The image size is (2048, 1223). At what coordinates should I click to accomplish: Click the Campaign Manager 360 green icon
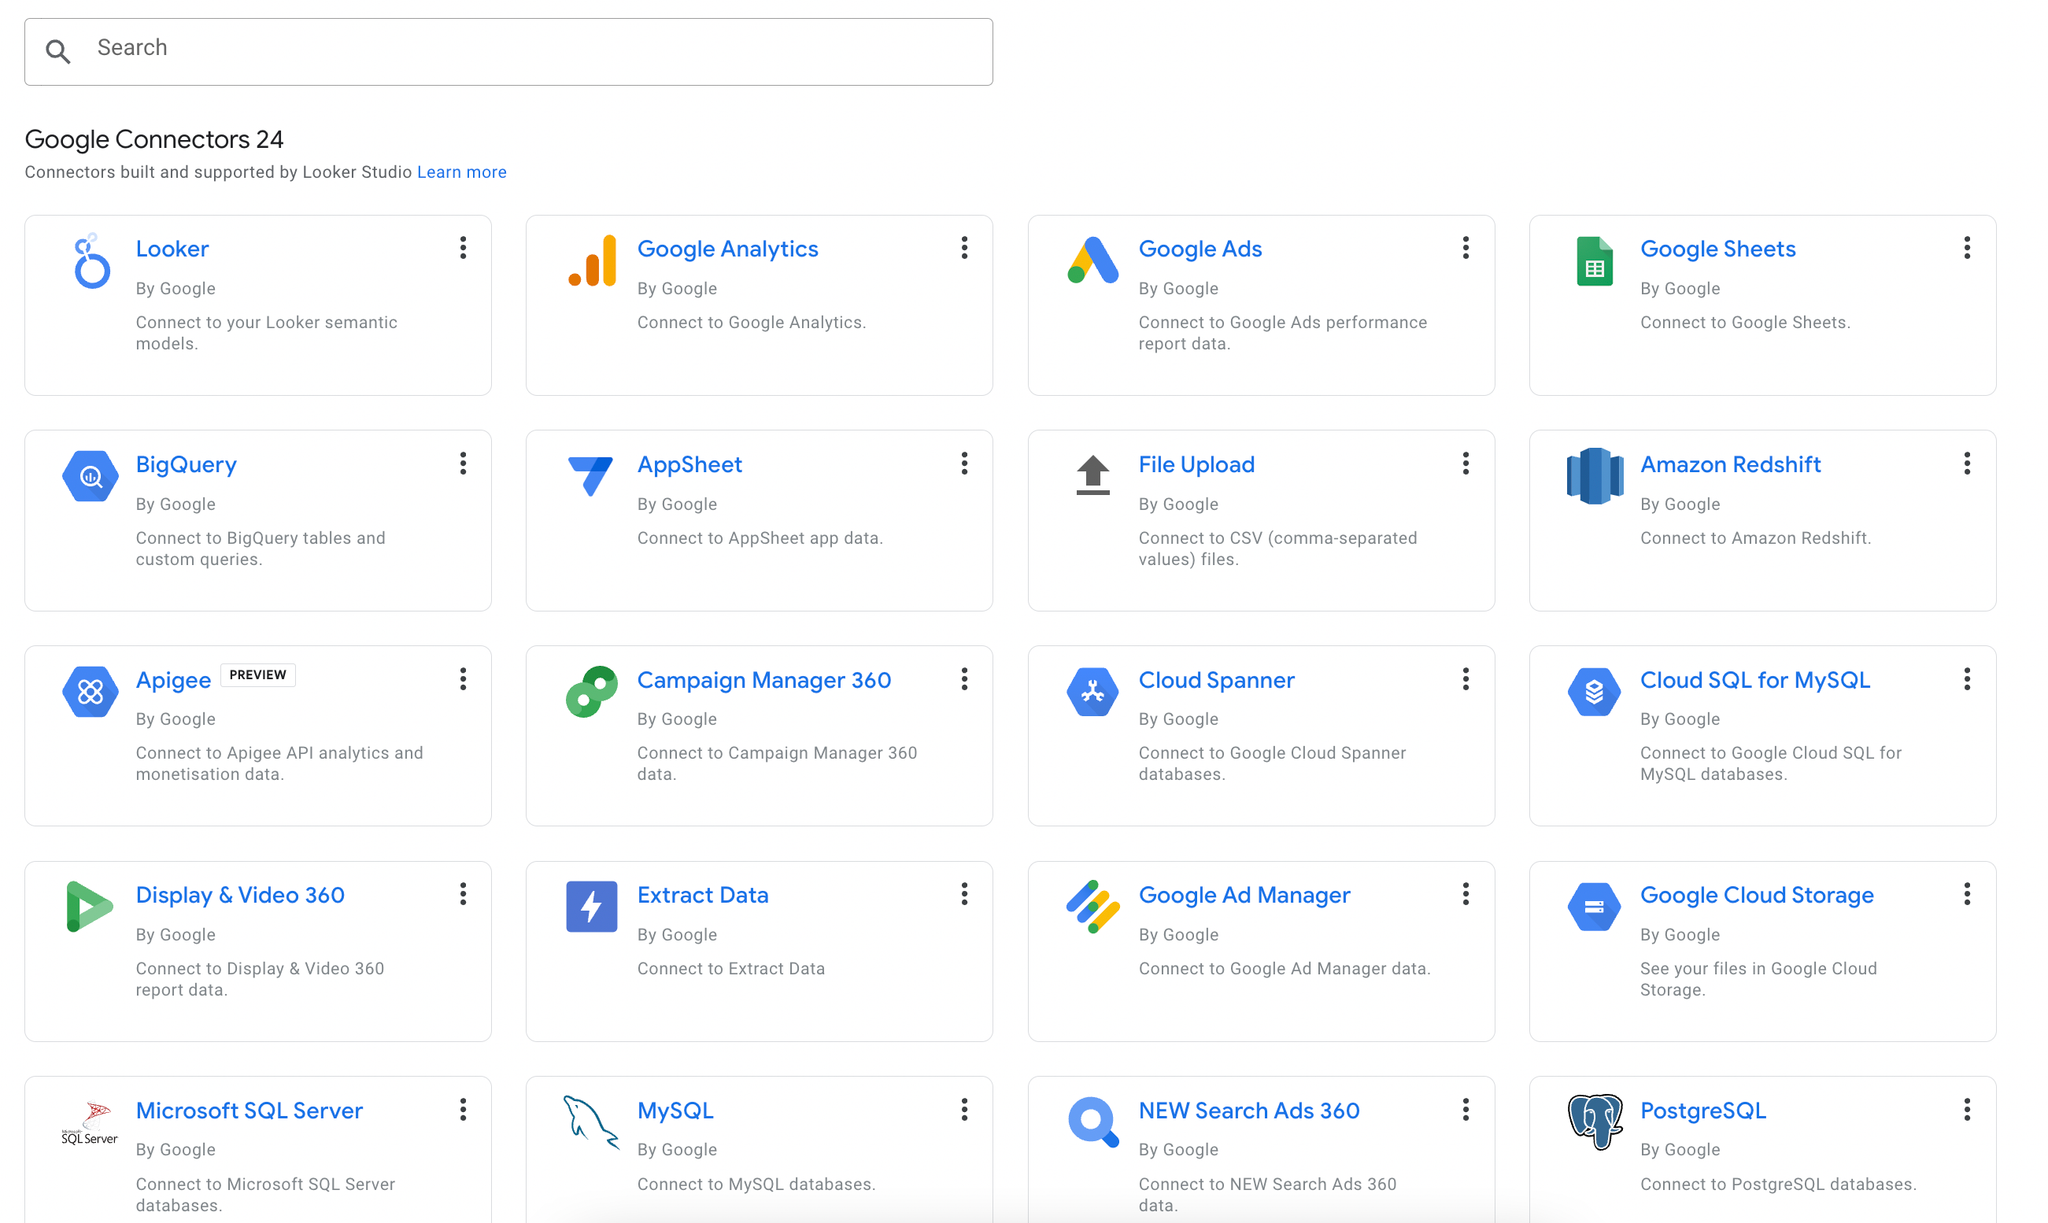tap(592, 692)
